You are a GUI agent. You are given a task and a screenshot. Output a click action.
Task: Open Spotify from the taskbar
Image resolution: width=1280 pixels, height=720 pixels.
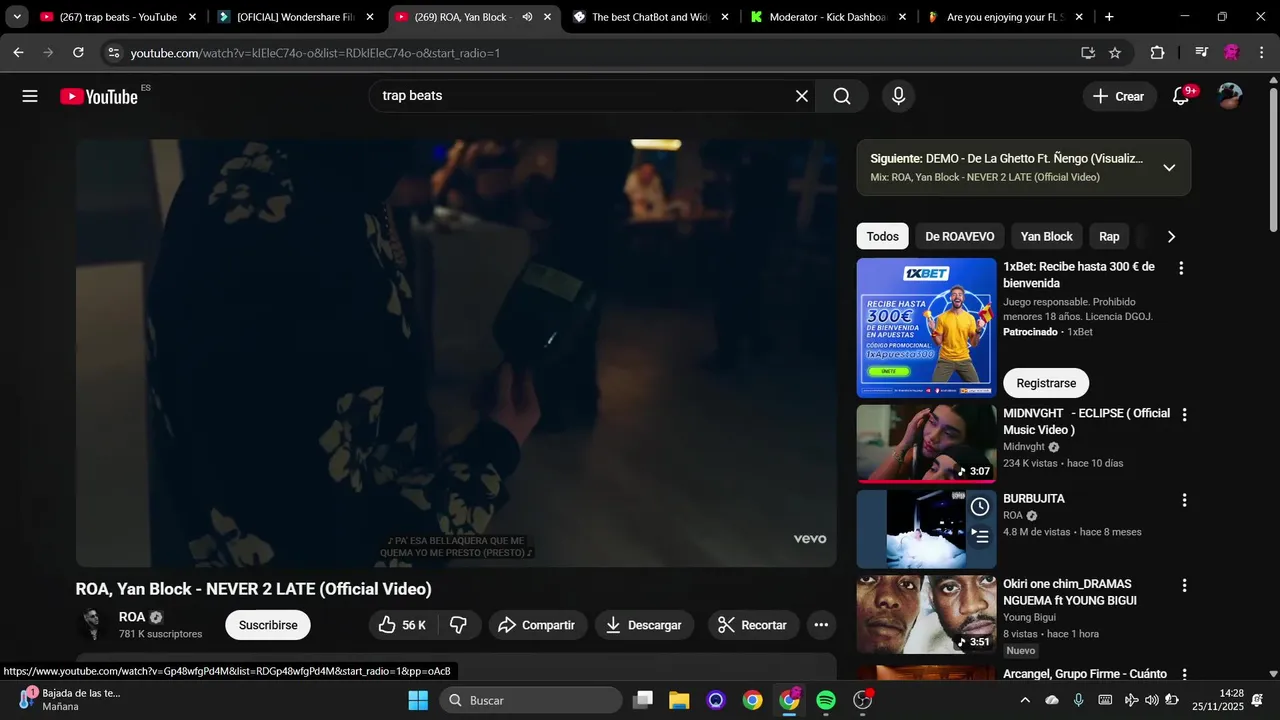(x=826, y=700)
